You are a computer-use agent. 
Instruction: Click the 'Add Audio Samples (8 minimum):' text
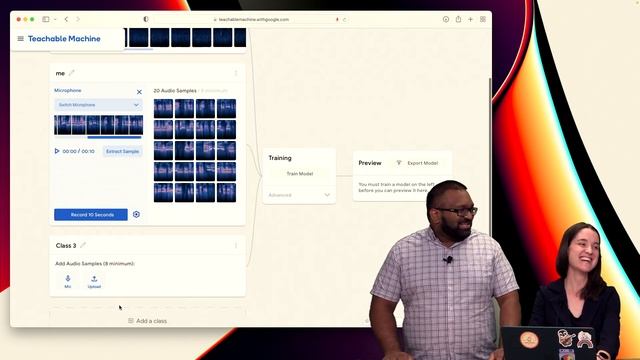(x=95, y=264)
